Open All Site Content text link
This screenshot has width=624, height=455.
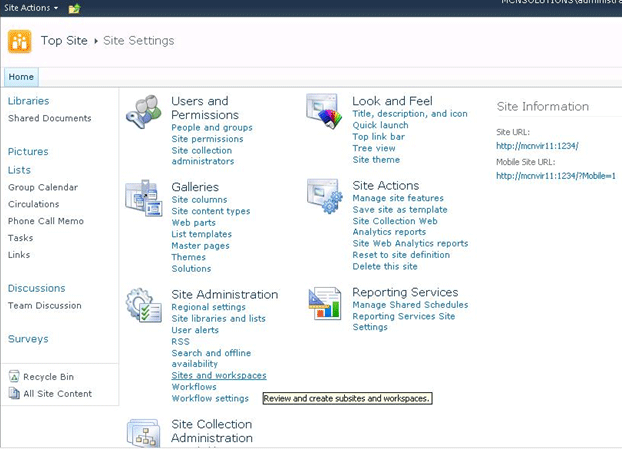[57, 394]
